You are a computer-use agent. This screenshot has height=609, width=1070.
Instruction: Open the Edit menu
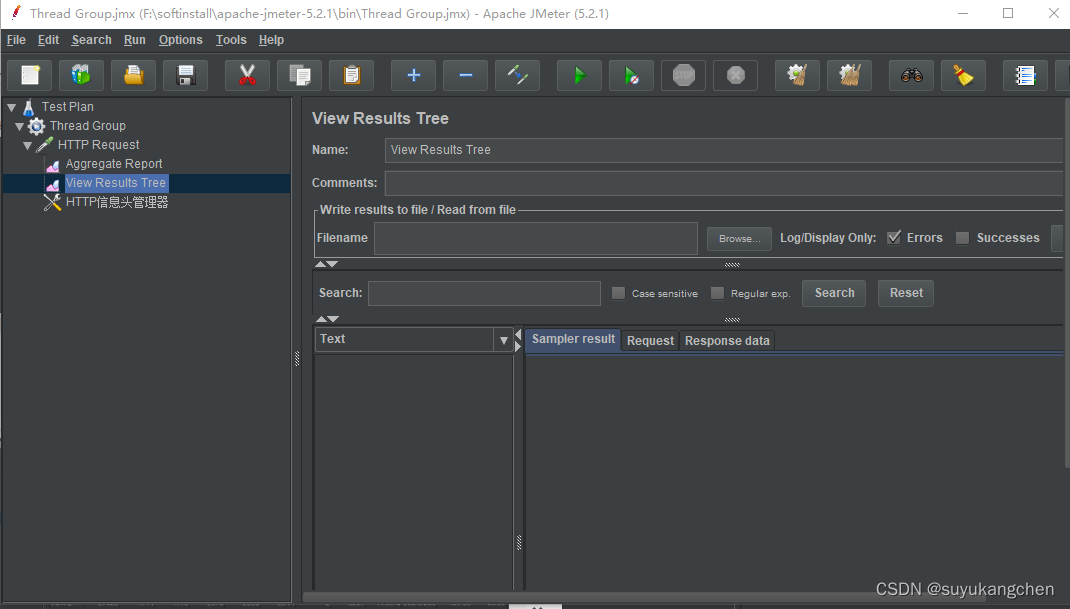pos(48,40)
